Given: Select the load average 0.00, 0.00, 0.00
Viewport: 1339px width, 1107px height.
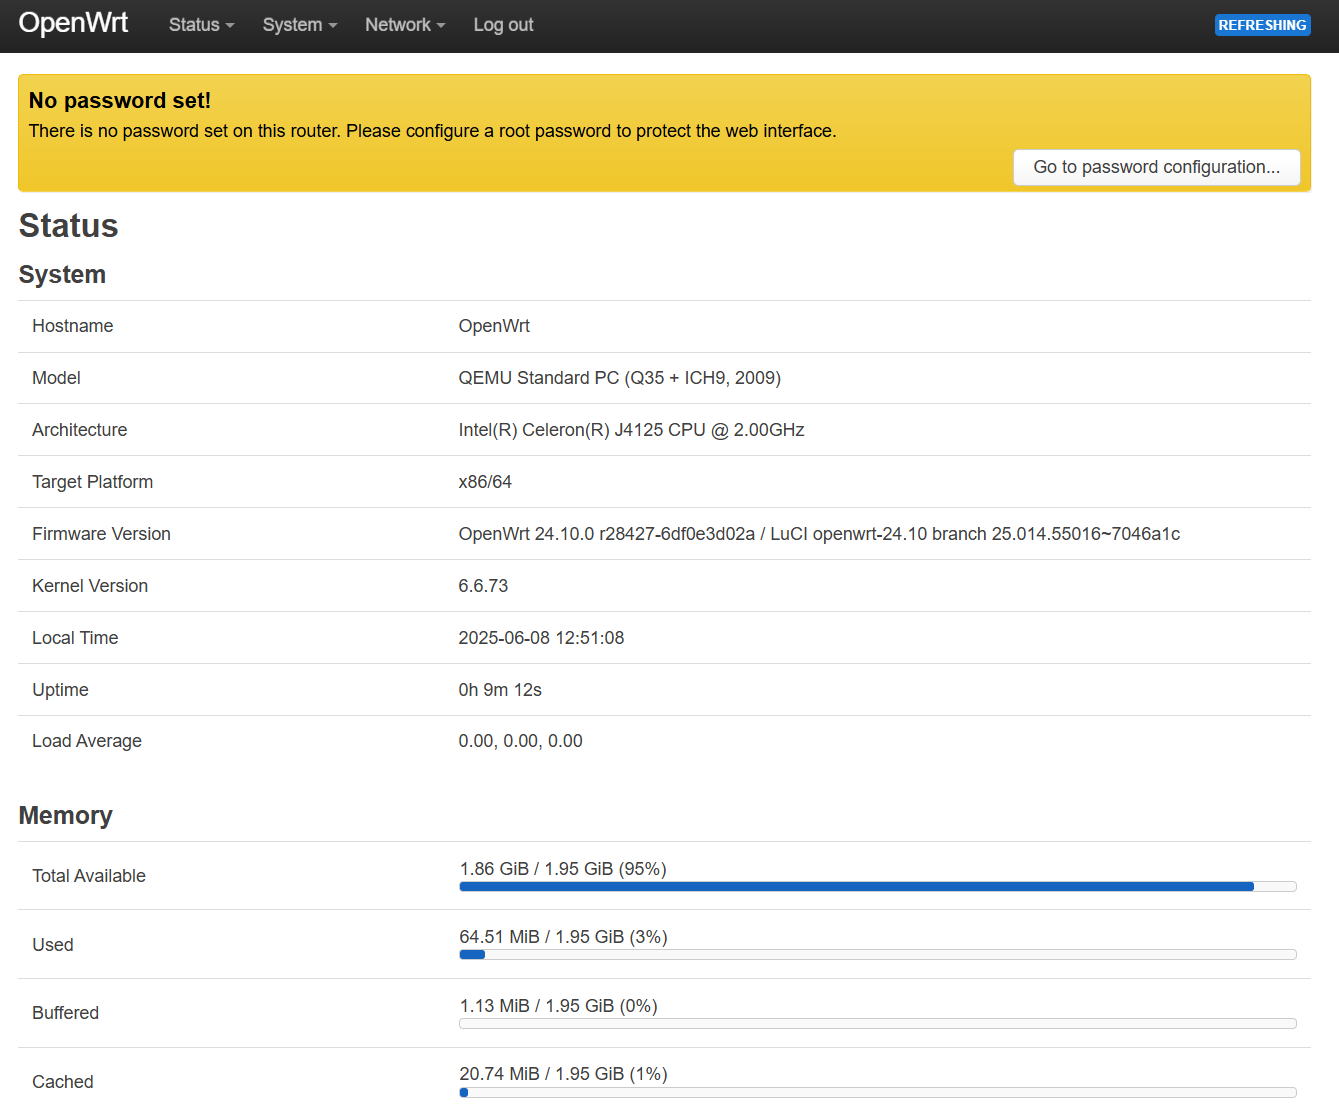Looking at the screenshot, I should 520,741.
